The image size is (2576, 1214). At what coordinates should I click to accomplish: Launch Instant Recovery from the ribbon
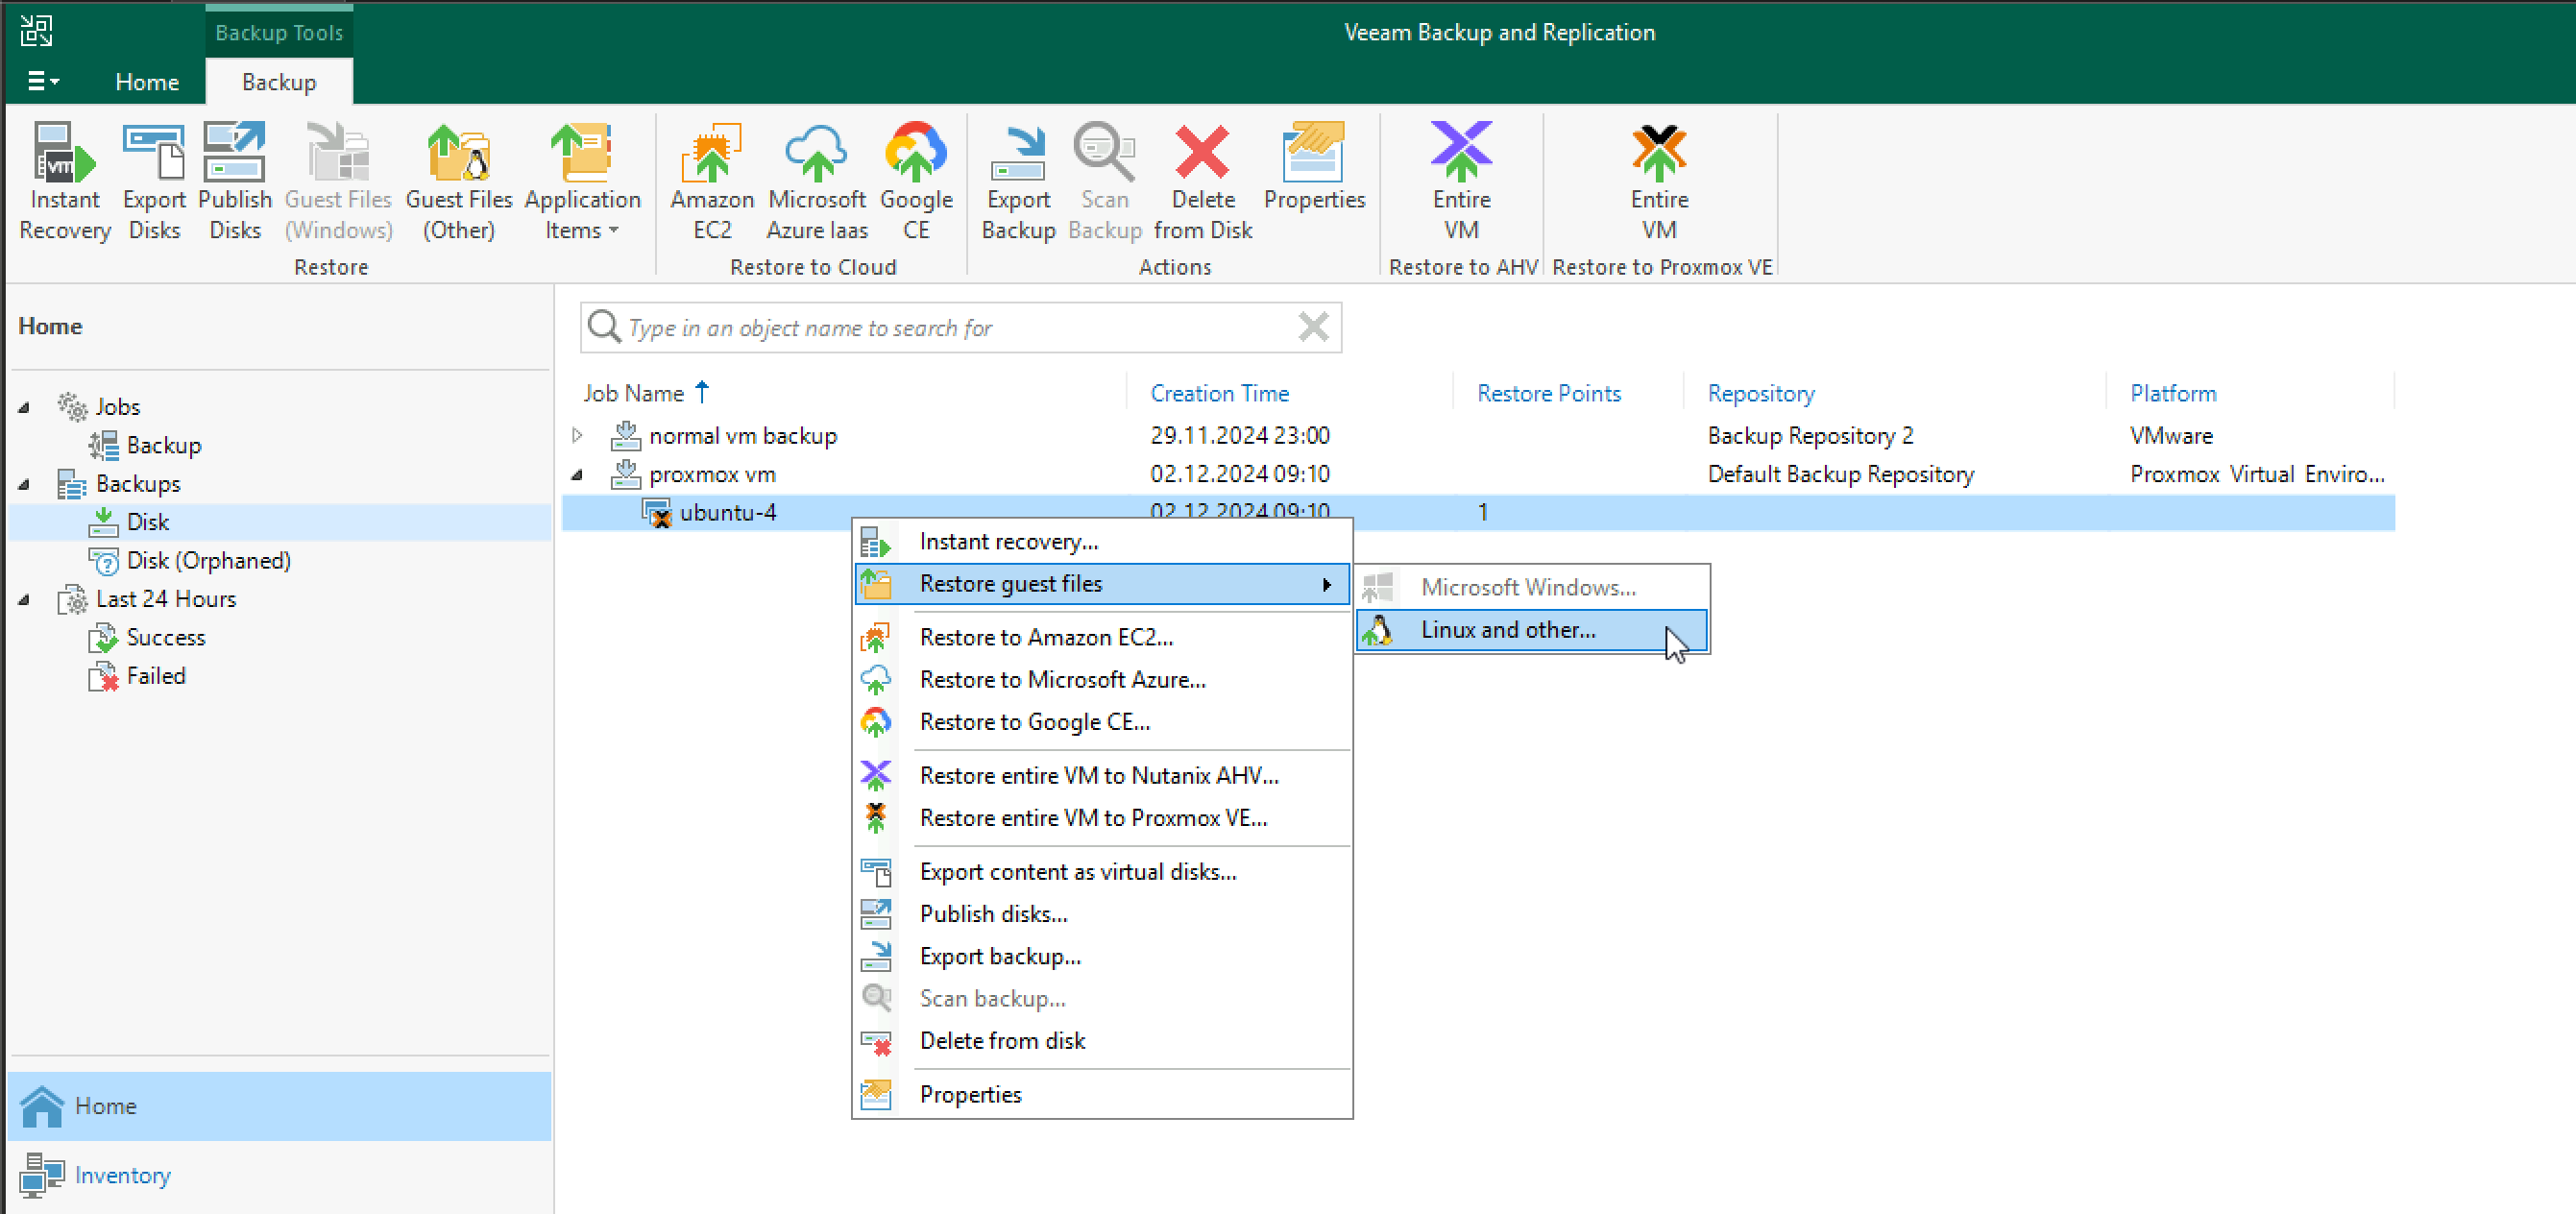click(65, 182)
